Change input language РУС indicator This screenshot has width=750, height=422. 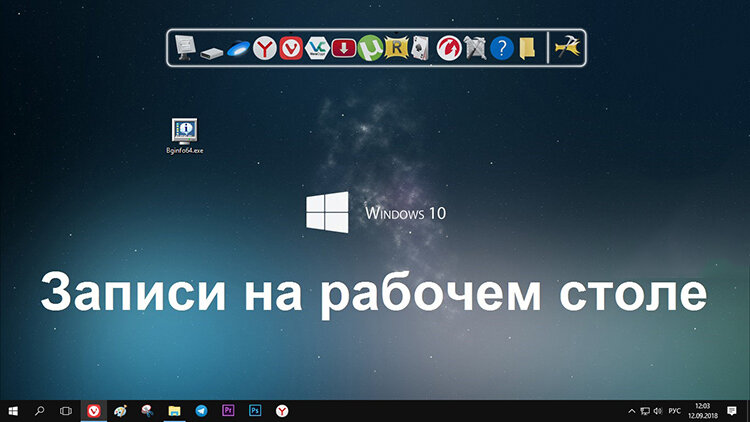pyautogui.click(x=674, y=411)
